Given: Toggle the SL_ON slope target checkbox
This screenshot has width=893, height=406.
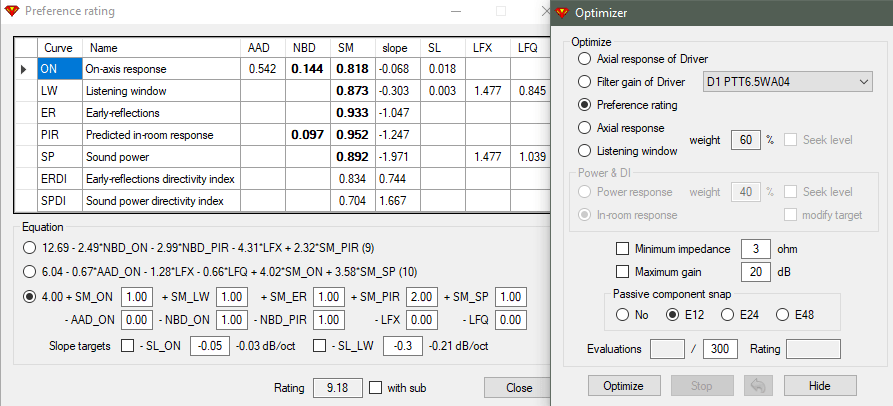Looking at the screenshot, I should (x=128, y=346).
